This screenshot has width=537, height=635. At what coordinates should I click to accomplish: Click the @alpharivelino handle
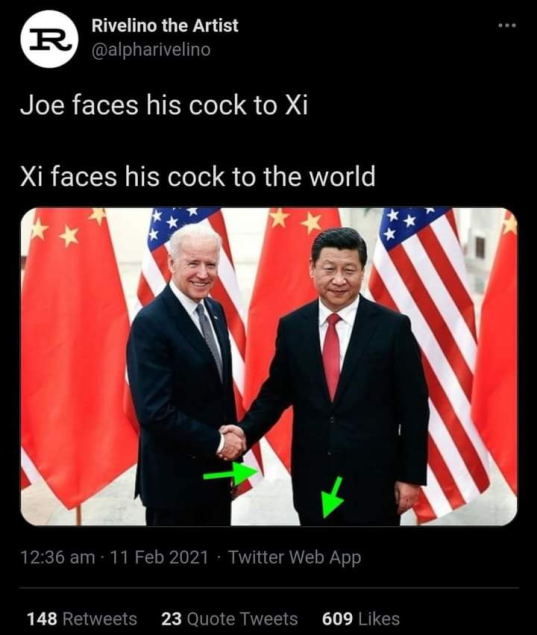(x=151, y=50)
